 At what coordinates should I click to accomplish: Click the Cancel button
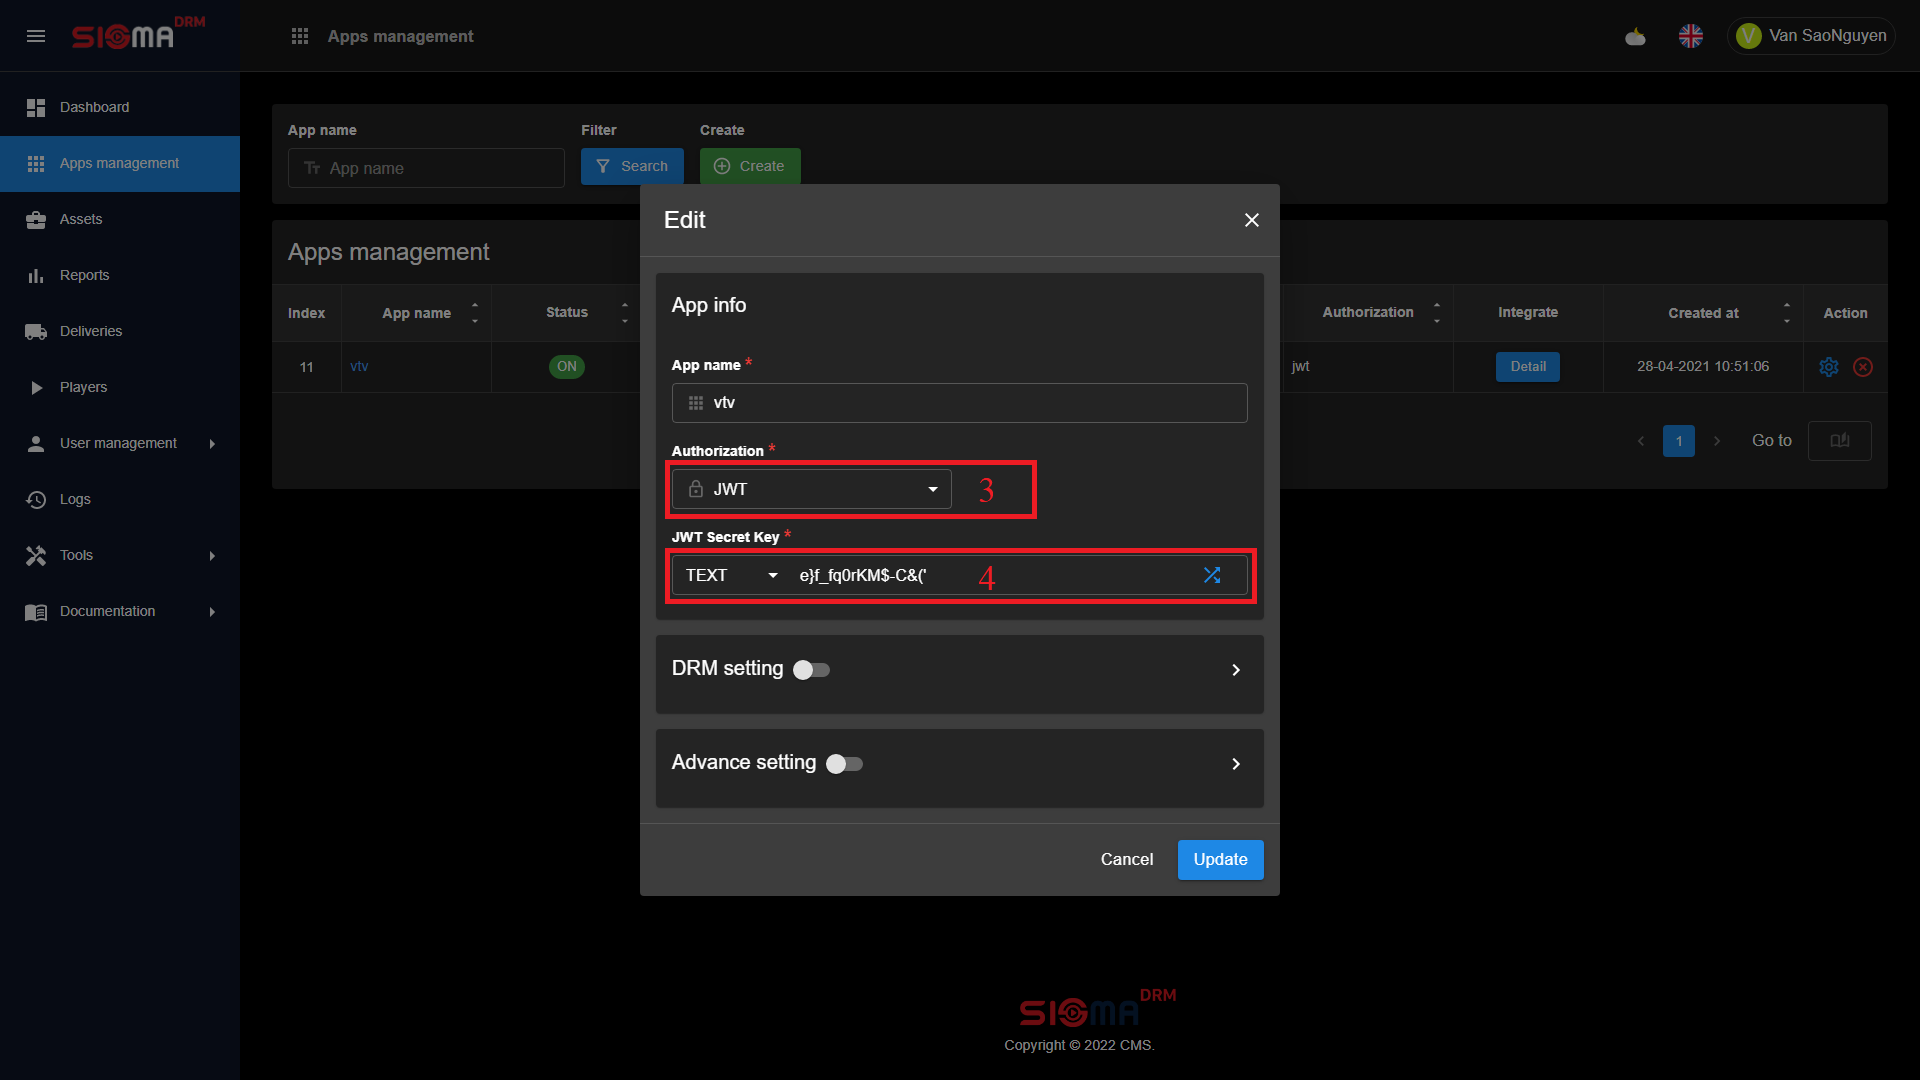(x=1126, y=858)
